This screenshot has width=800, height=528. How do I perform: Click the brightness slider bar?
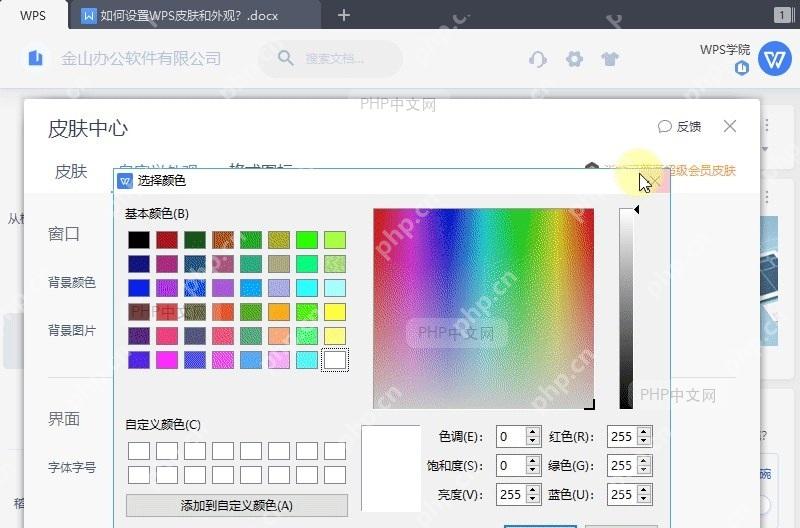(626, 309)
